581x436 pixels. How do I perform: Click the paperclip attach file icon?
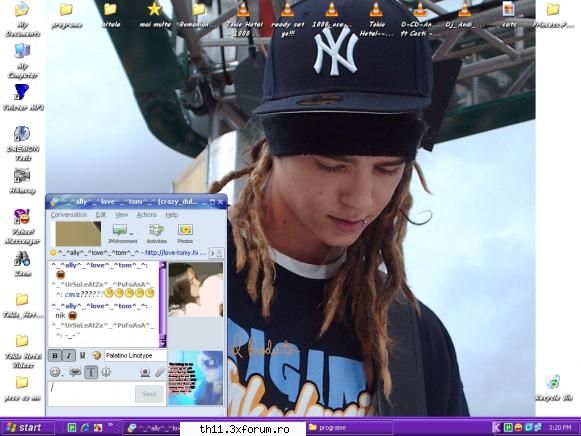[x=160, y=372]
